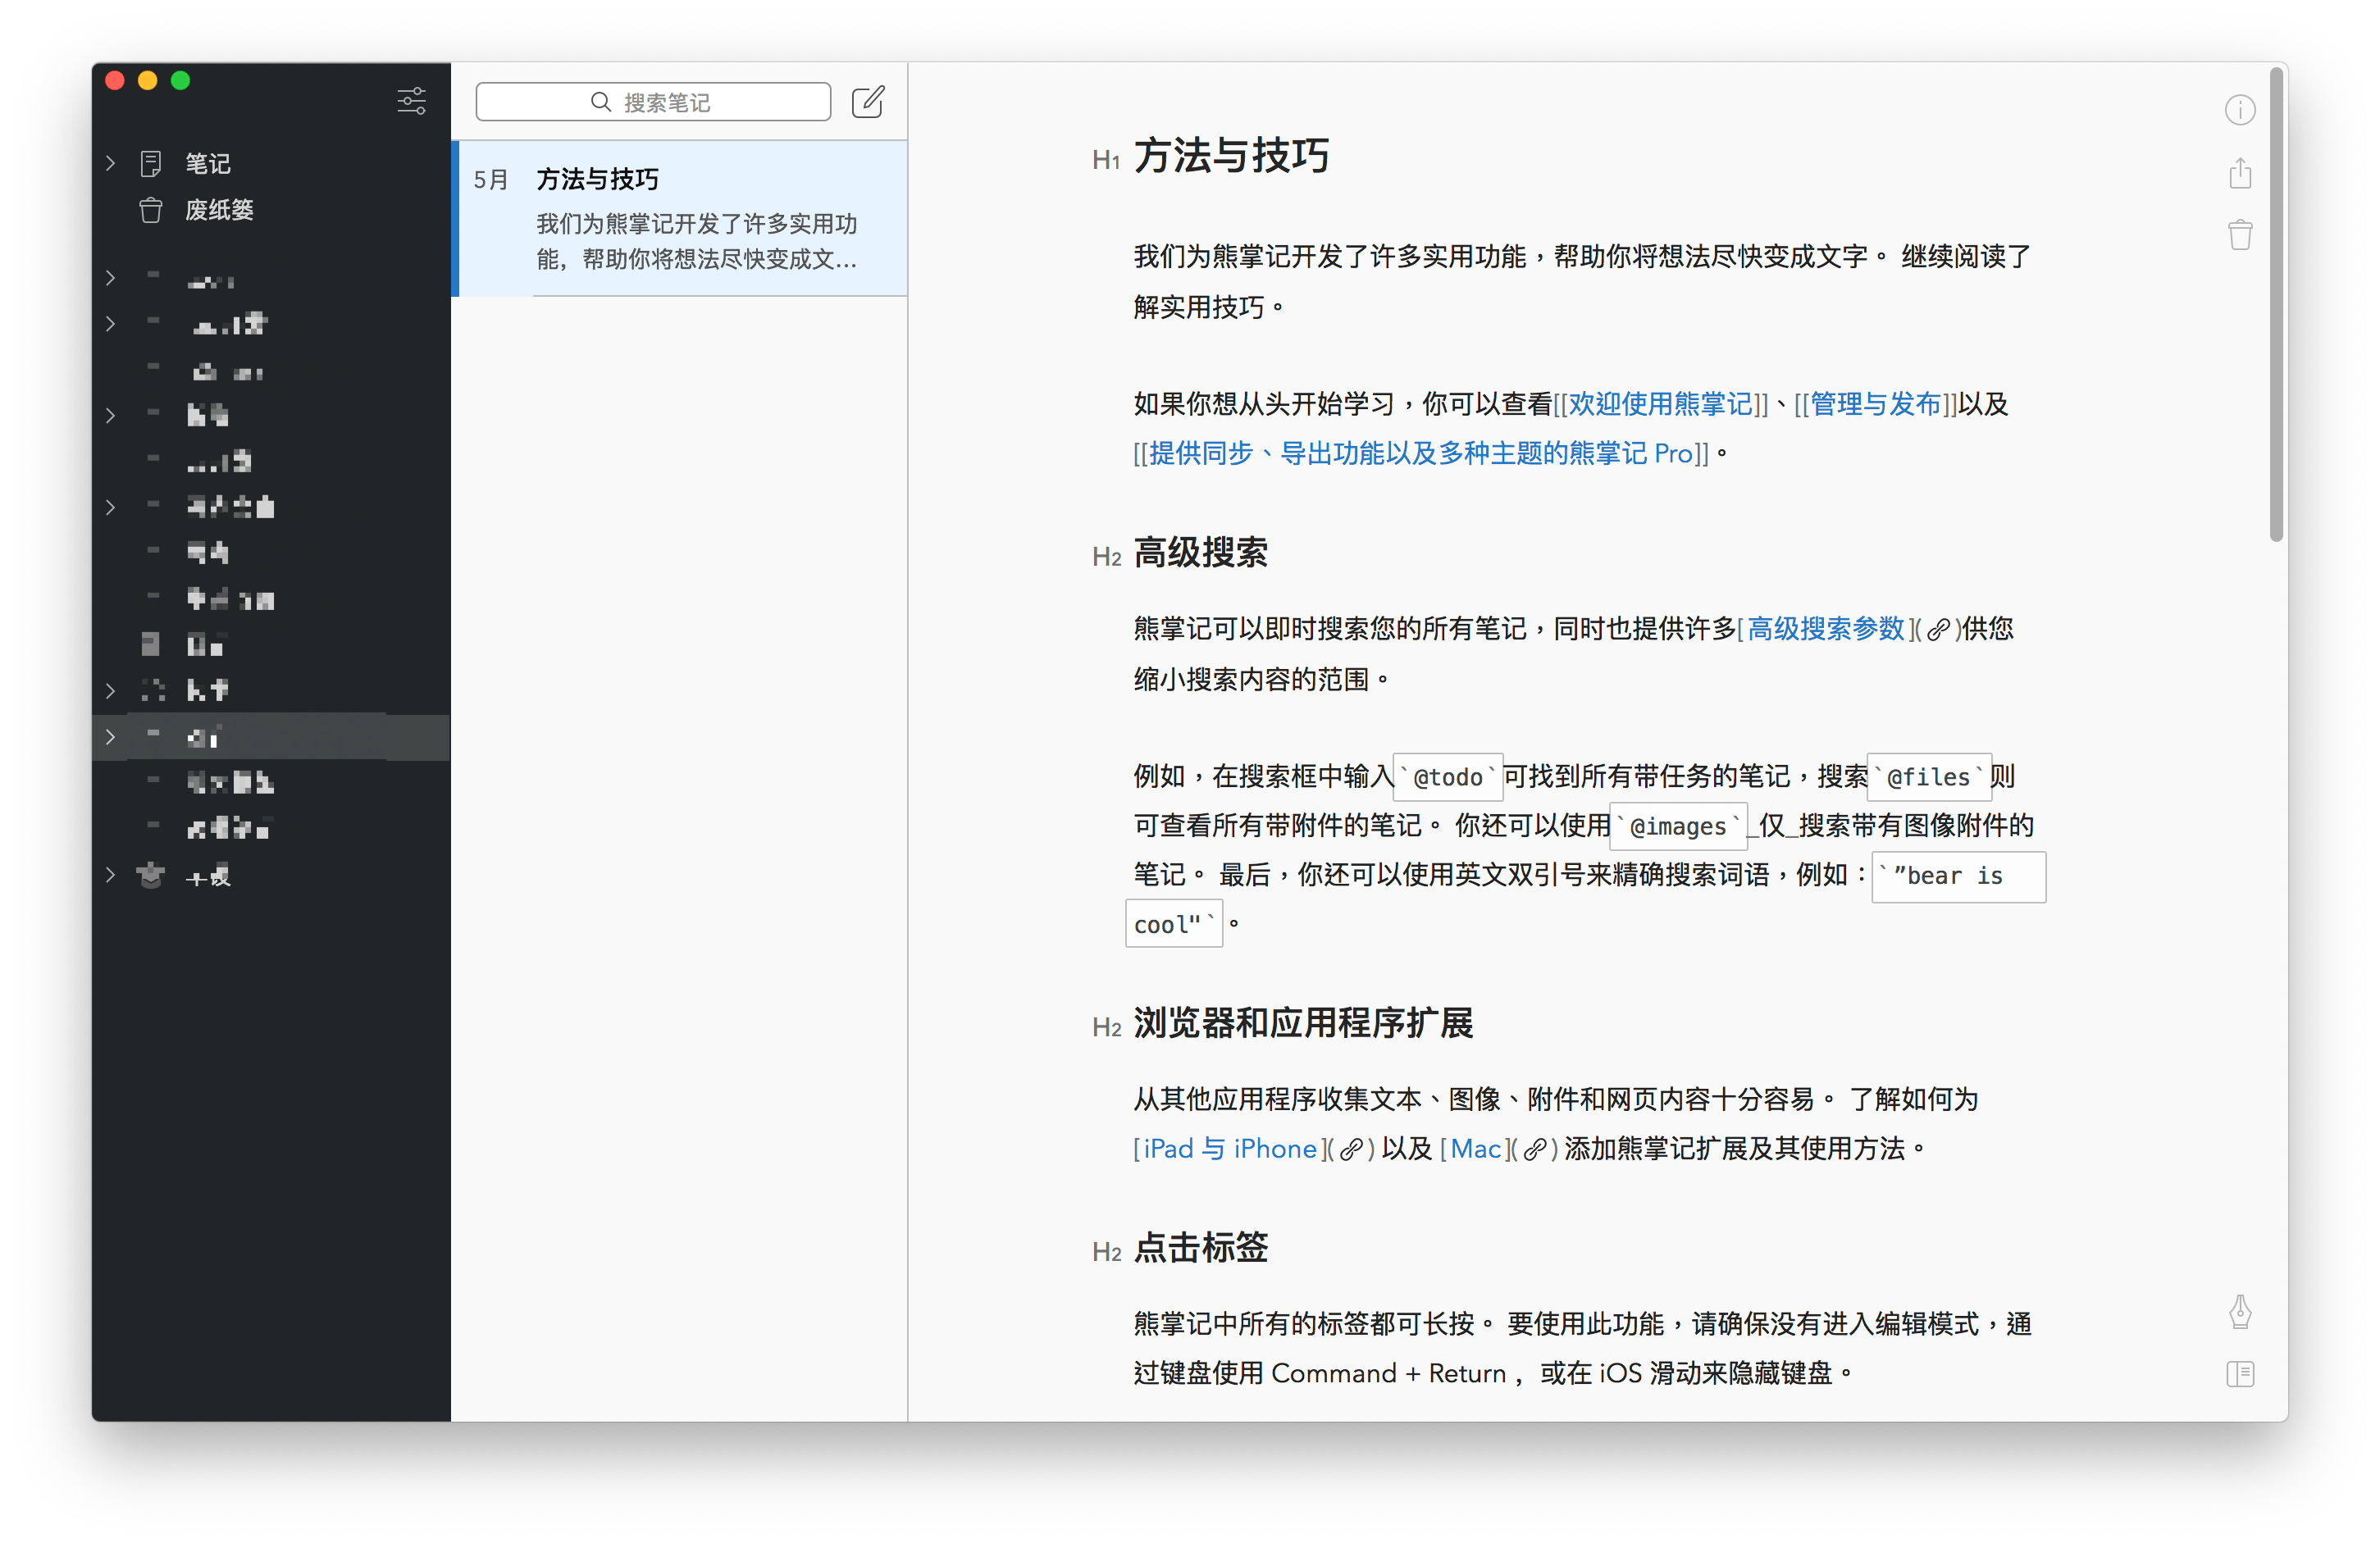
Task: Click the @todo code snippet
Action: coord(1448,777)
